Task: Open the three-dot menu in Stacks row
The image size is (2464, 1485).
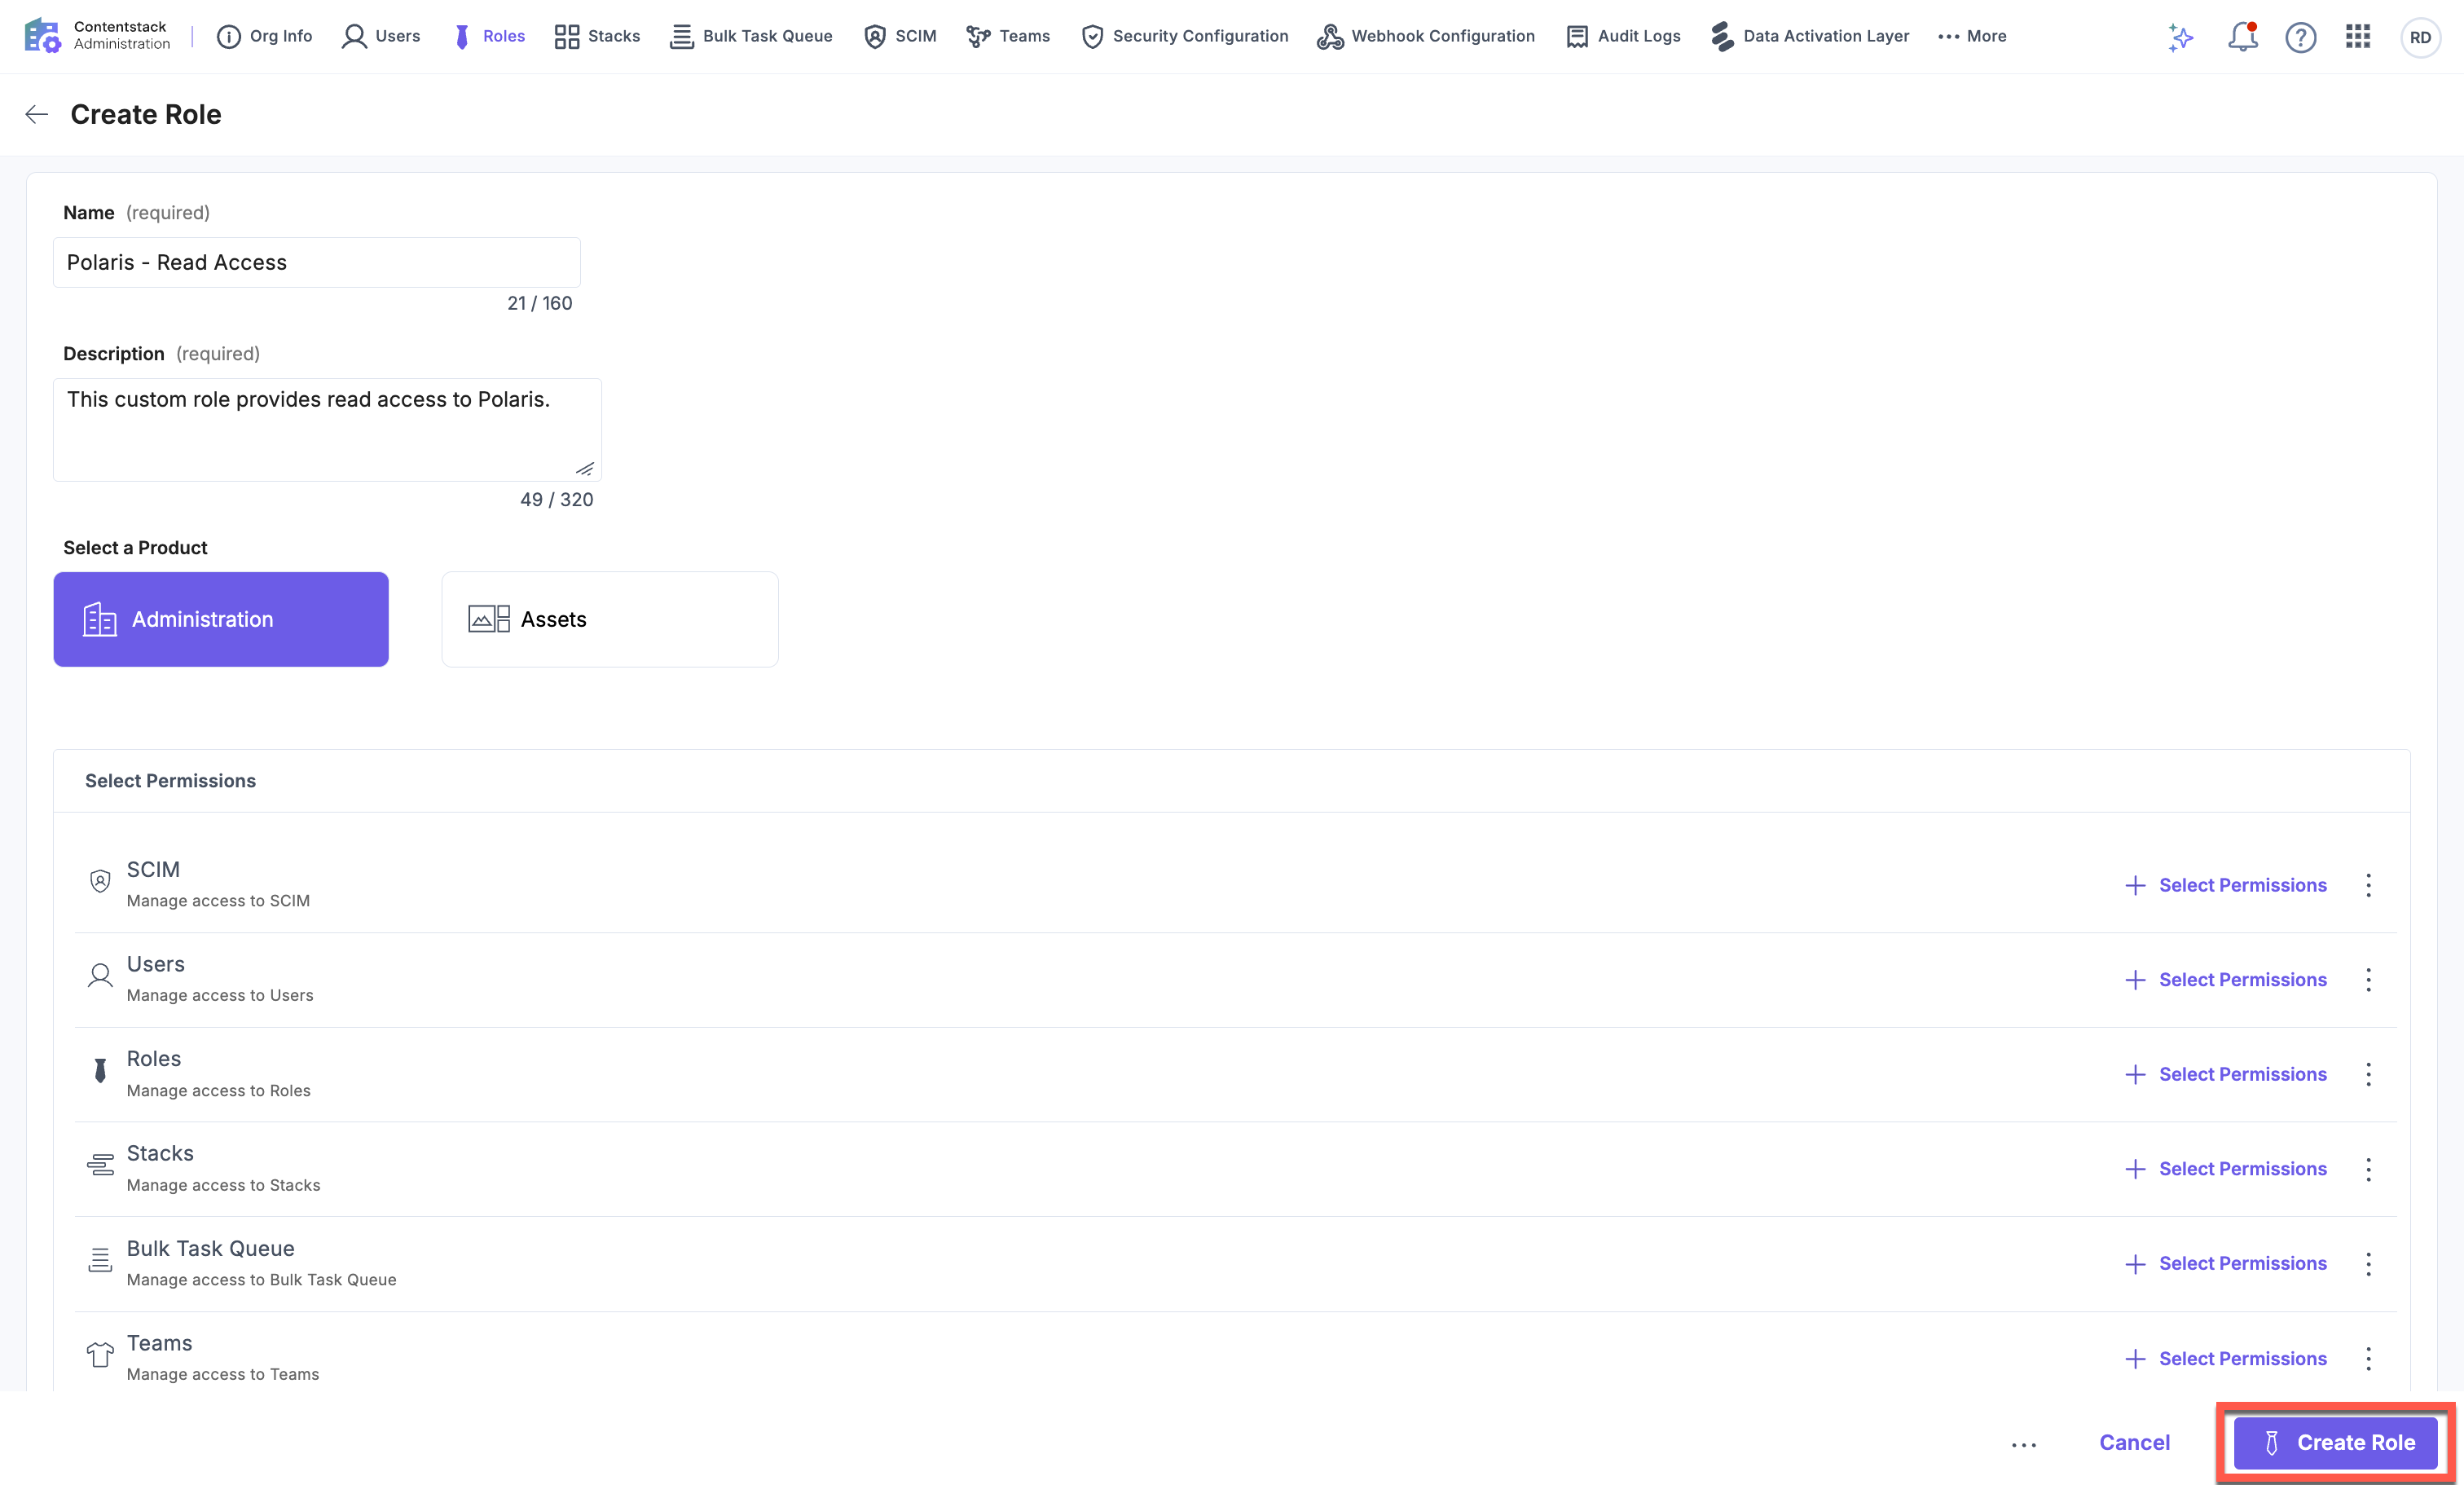Action: coord(2368,1169)
